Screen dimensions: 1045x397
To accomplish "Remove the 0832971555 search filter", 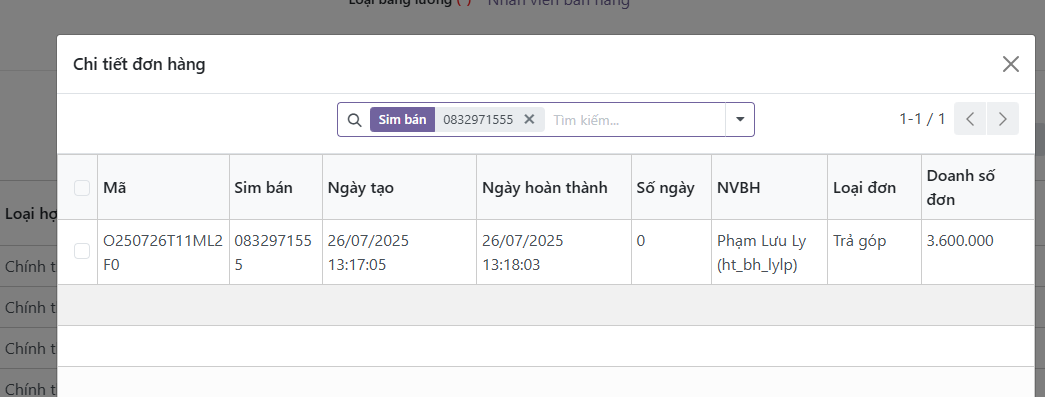I will tap(529, 119).
